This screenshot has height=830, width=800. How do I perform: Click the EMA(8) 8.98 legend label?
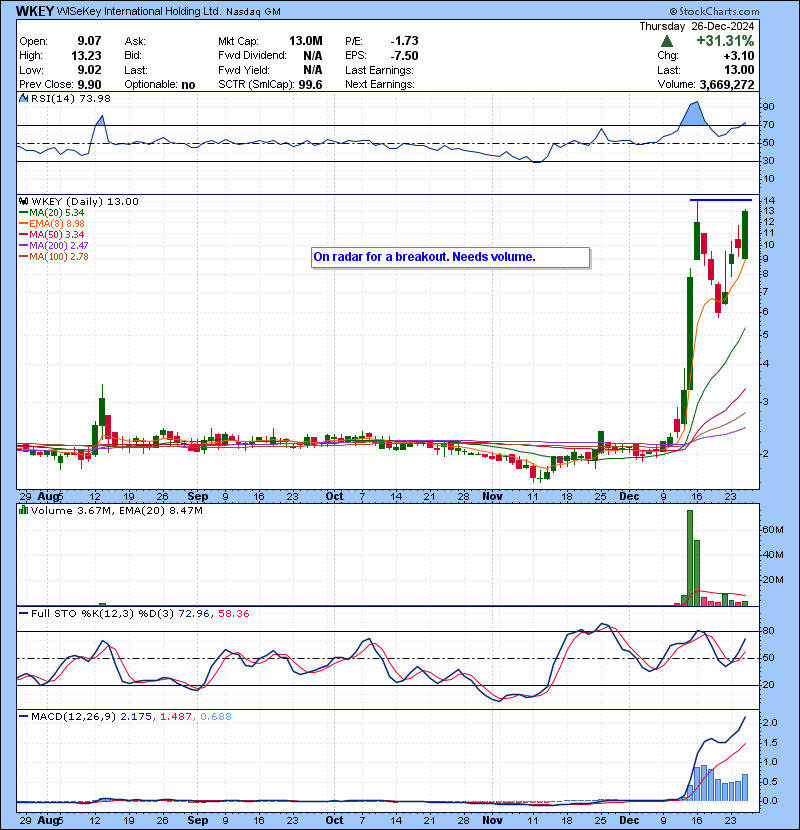(x=51, y=223)
